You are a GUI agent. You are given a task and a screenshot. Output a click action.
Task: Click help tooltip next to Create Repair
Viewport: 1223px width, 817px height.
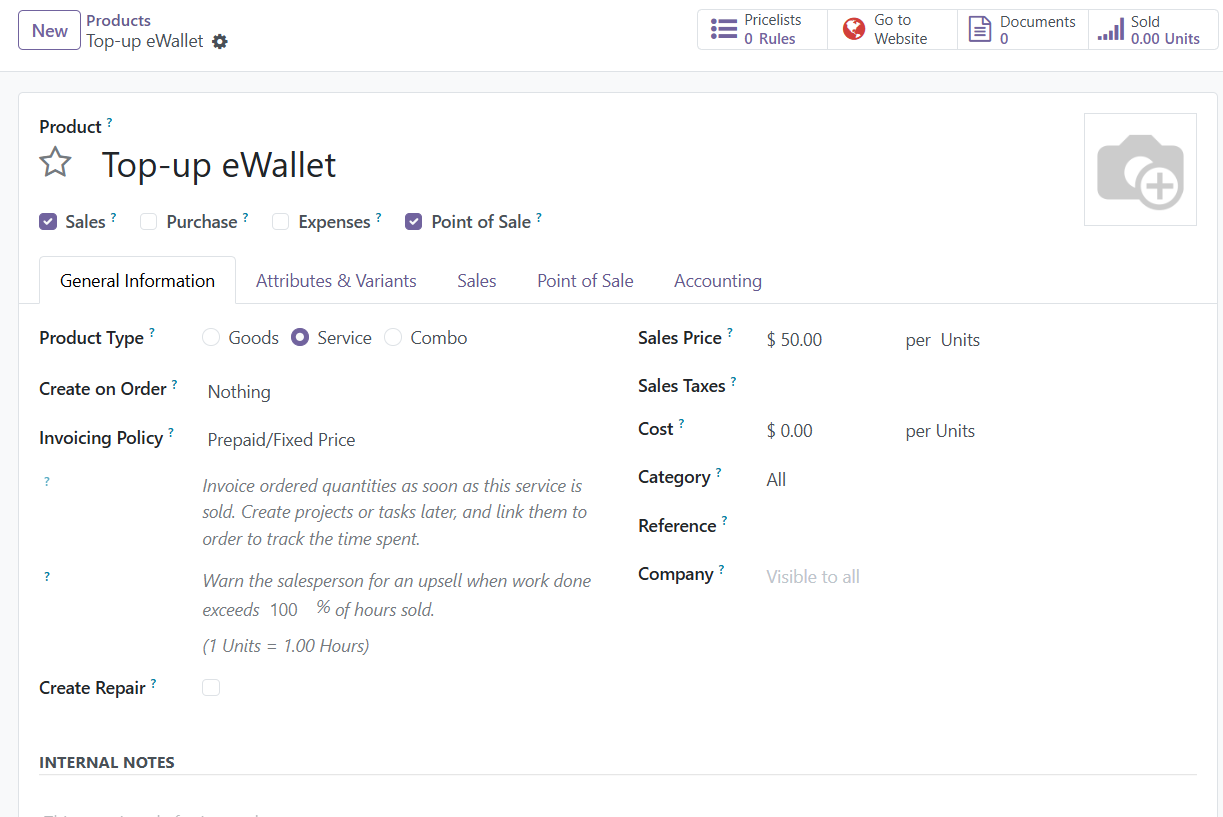click(153, 683)
